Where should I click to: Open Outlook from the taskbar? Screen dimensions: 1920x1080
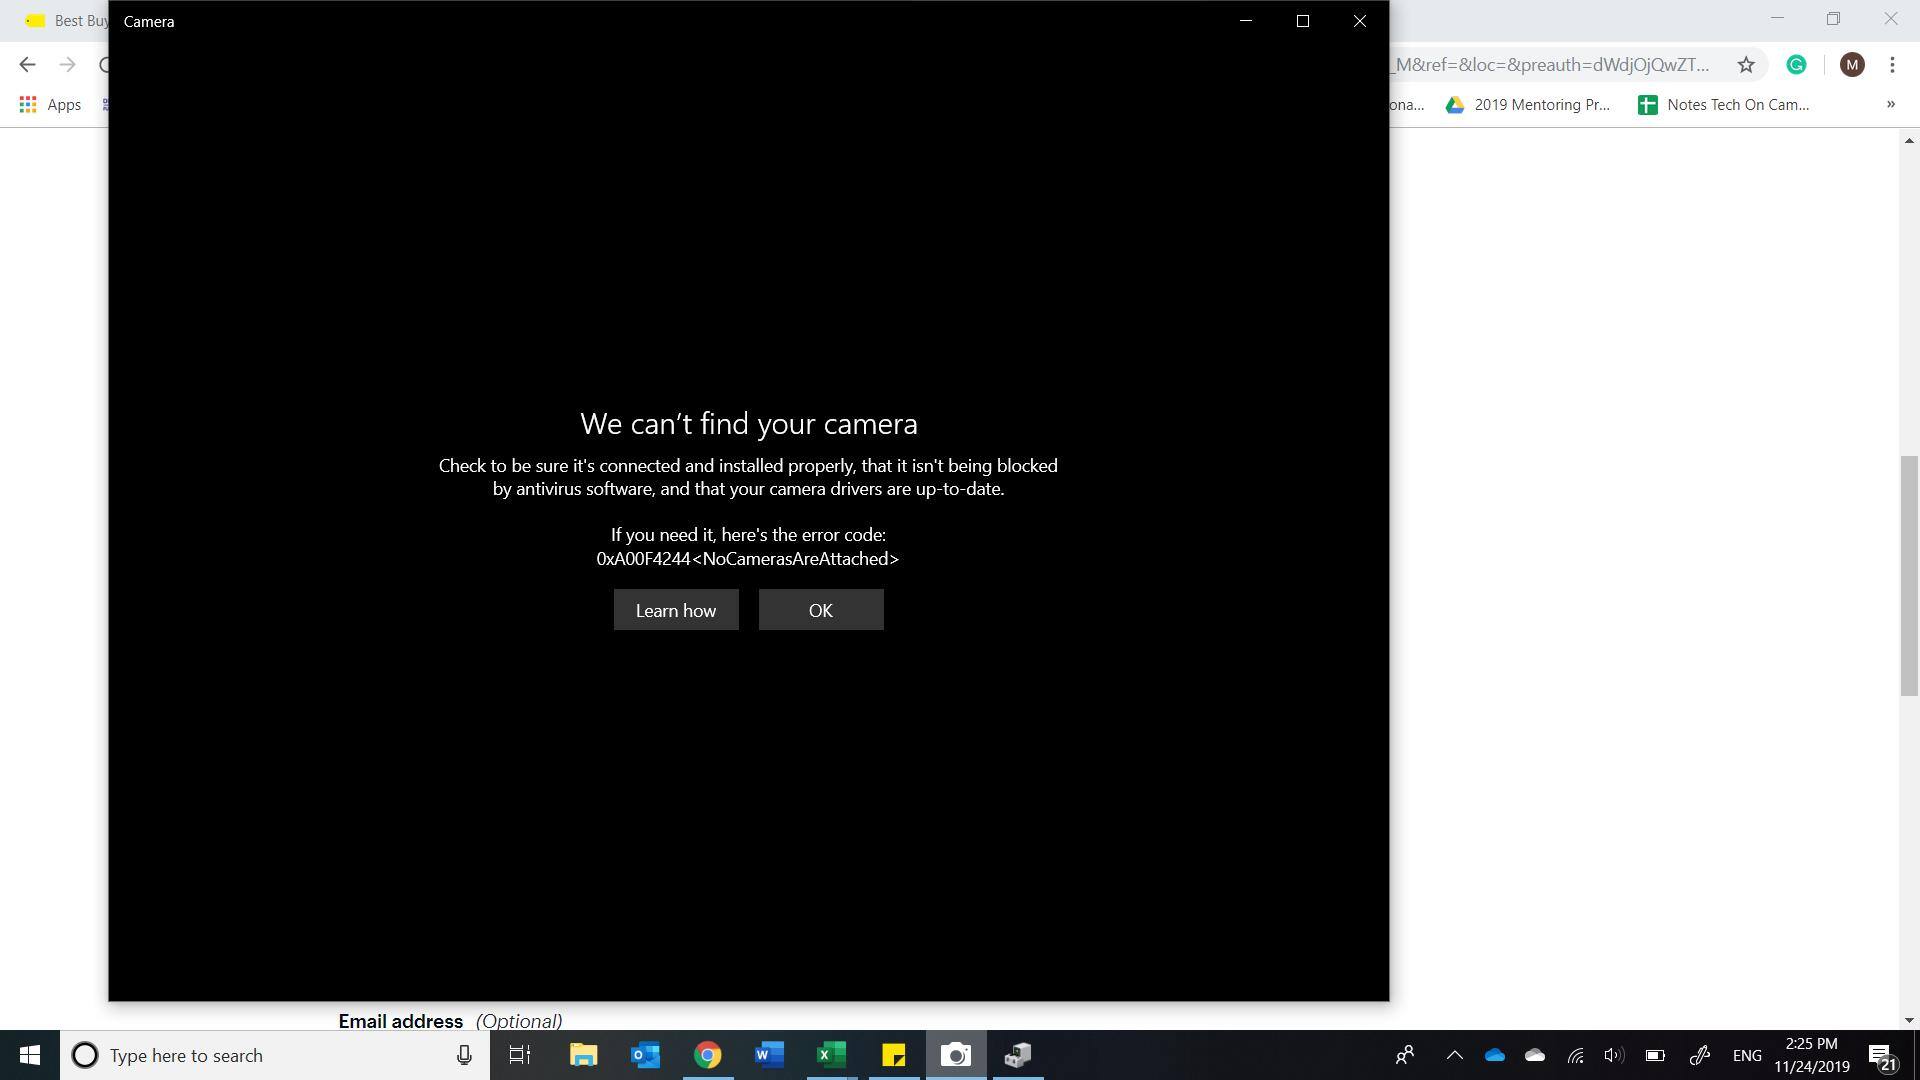pyautogui.click(x=645, y=1055)
